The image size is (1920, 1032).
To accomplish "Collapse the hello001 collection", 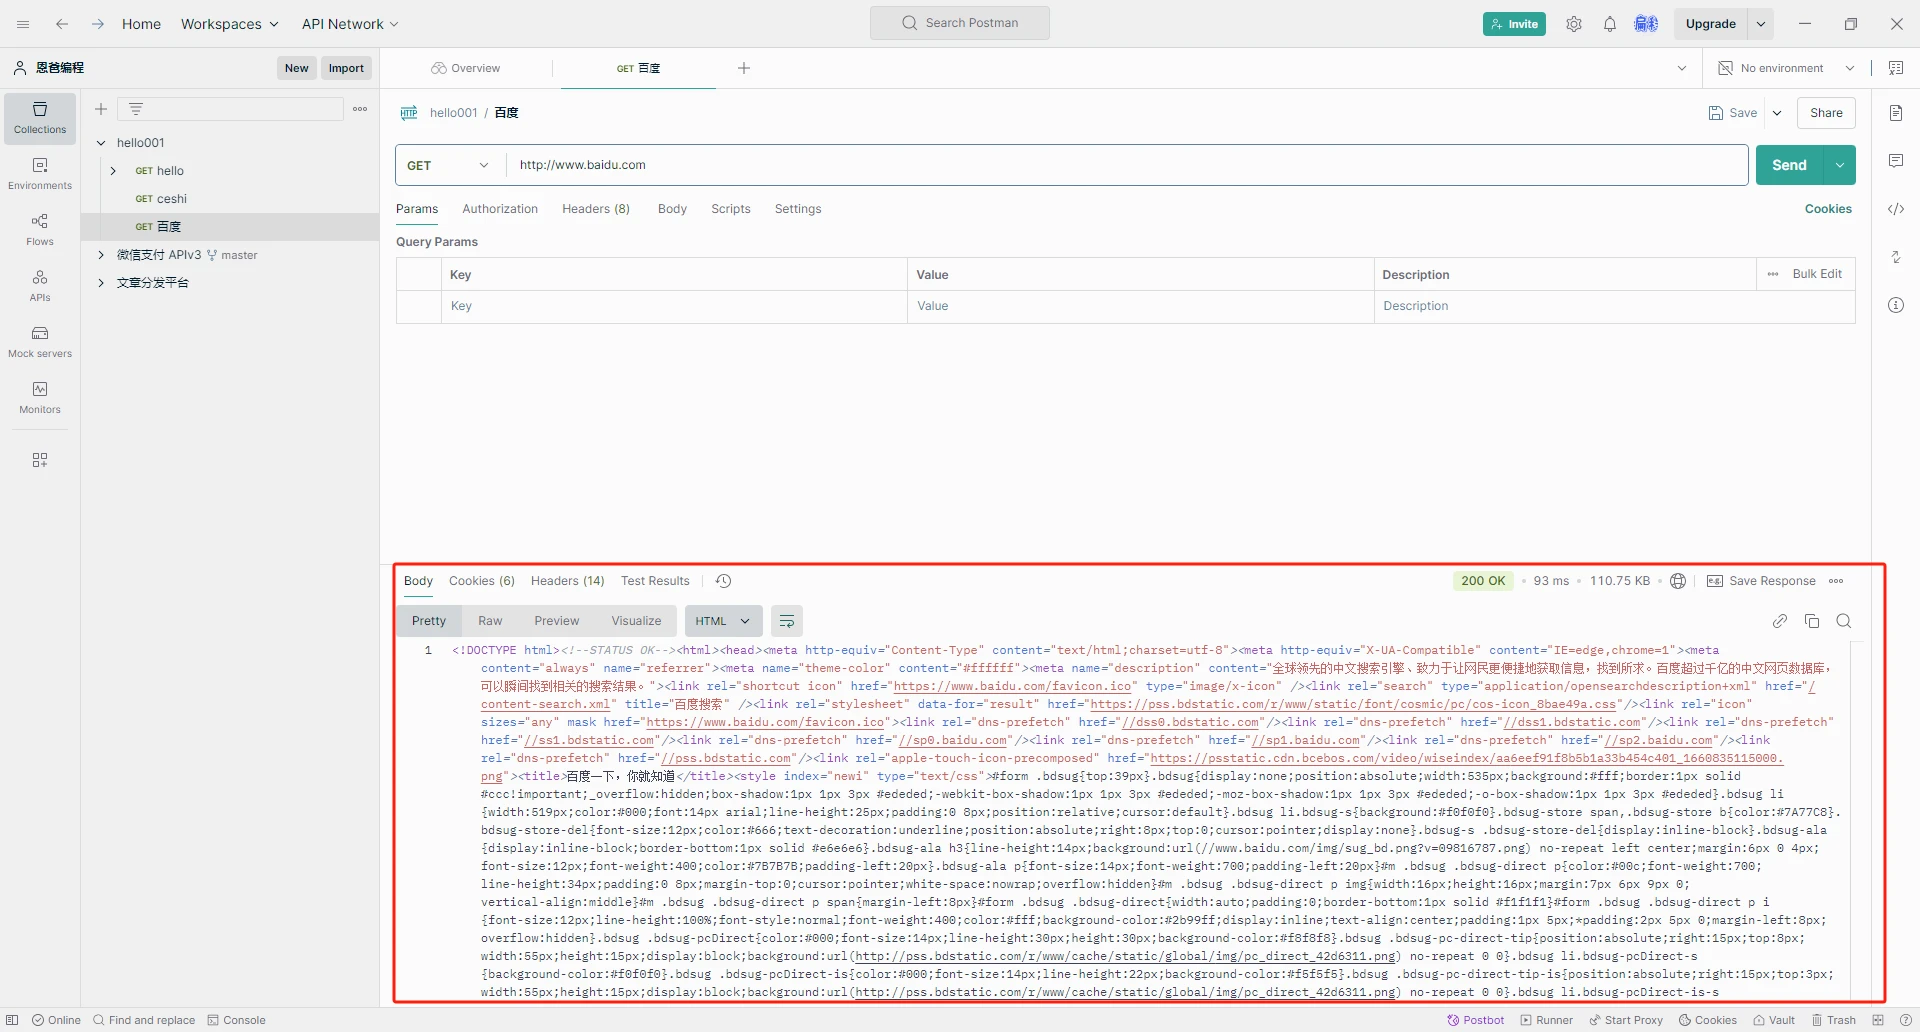I will (101, 143).
